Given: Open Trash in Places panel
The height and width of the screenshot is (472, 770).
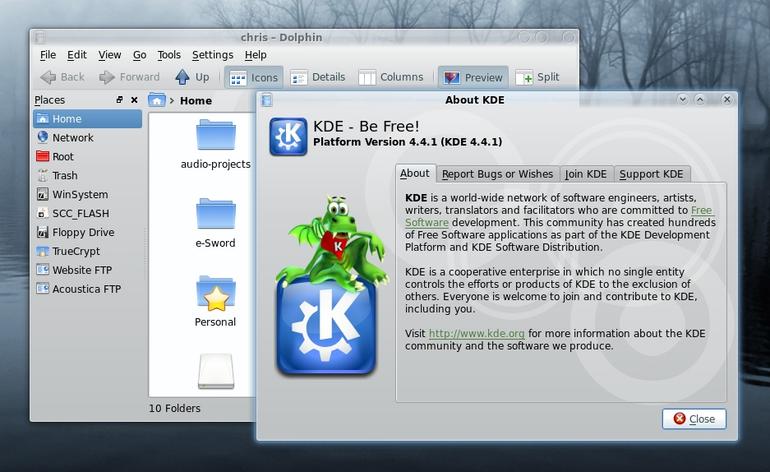Looking at the screenshot, I should (x=87, y=175).
